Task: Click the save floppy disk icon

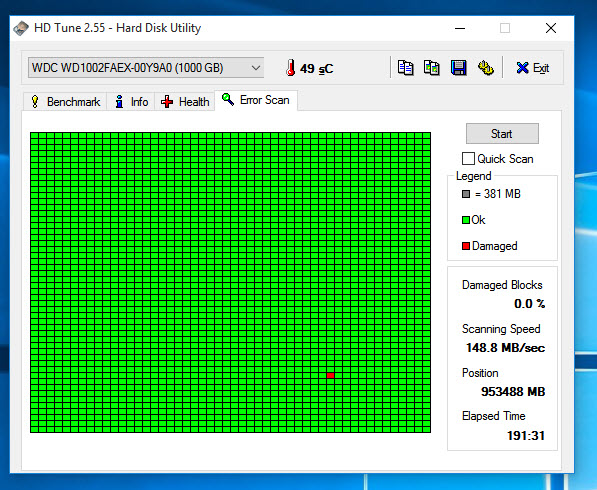Action: point(458,68)
